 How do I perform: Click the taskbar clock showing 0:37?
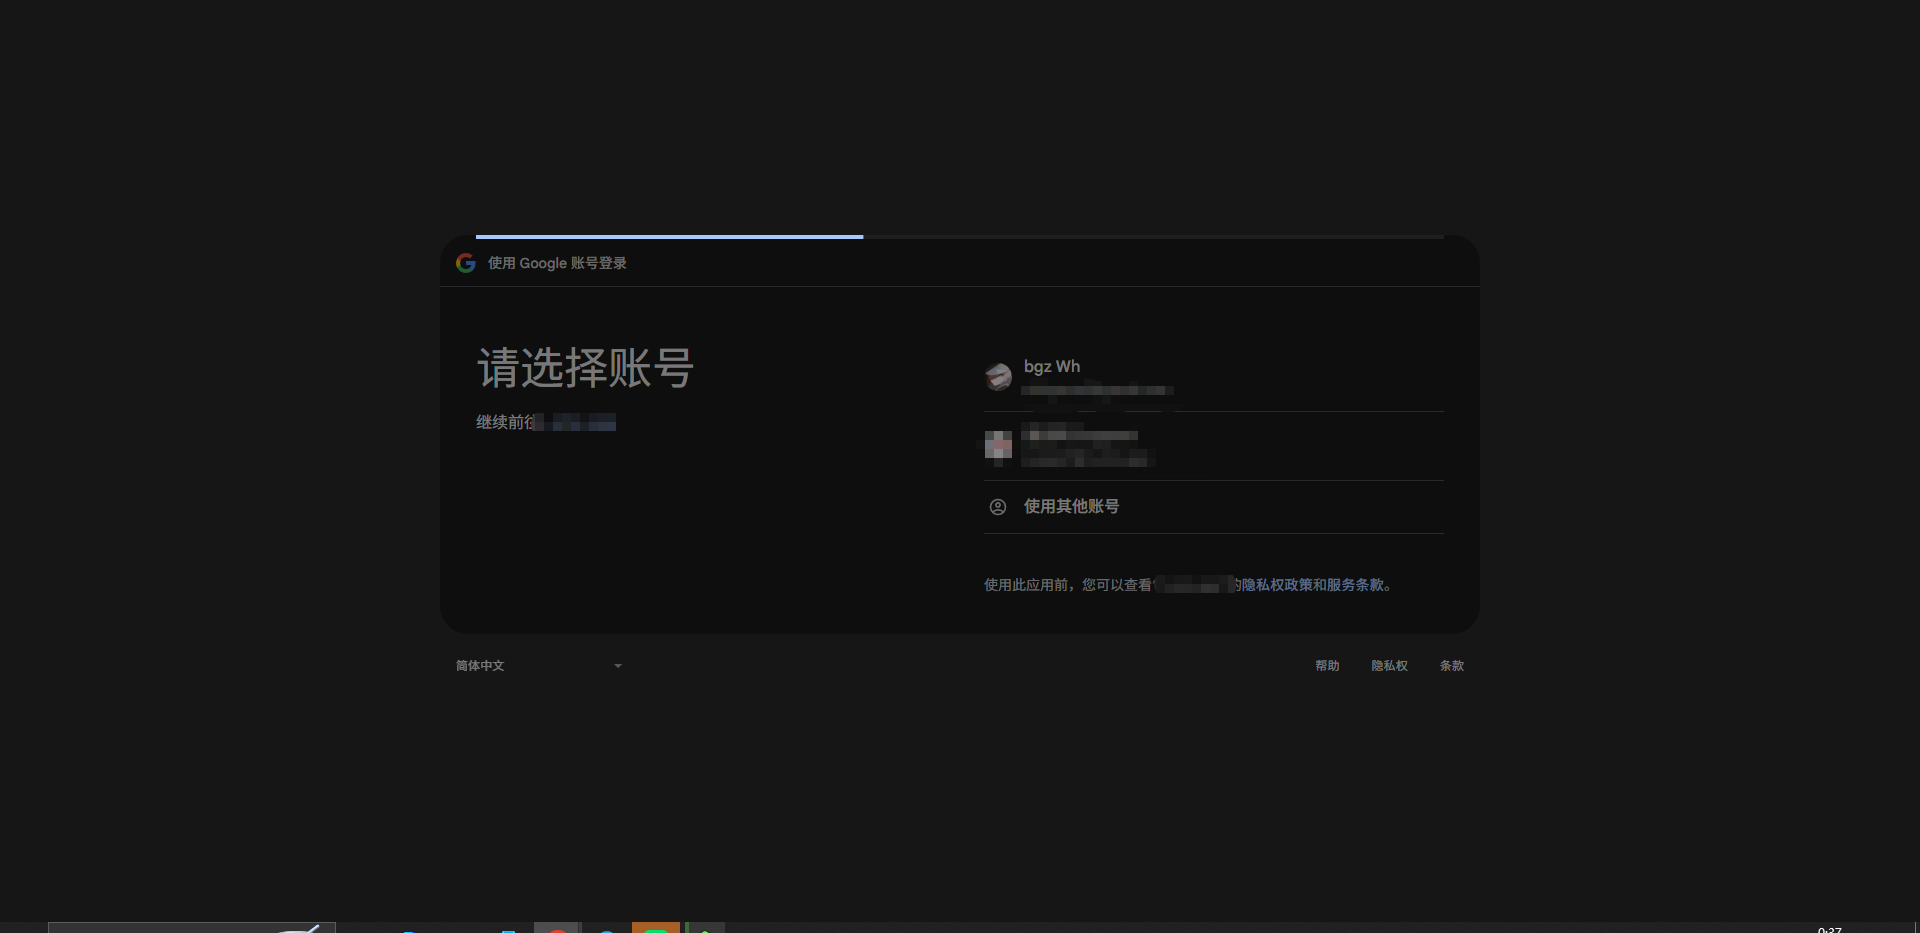point(1829,929)
